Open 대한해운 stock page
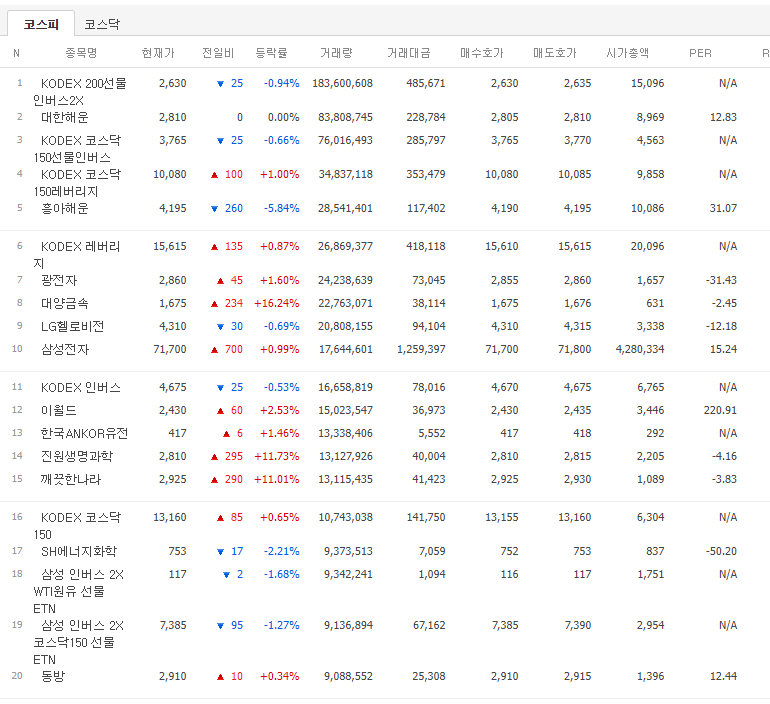Screen dimensions: 770x704 64,117
